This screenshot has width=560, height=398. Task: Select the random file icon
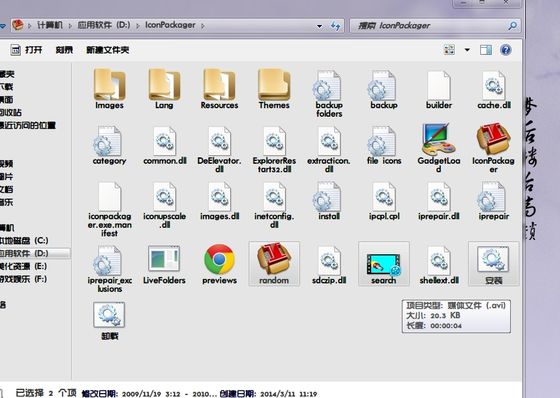274,264
